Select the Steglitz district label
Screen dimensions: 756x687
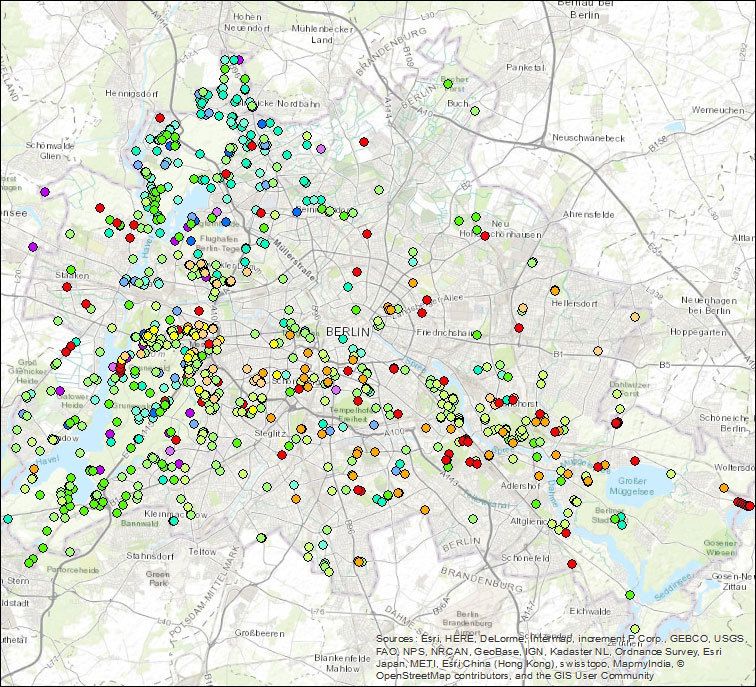click(x=270, y=433)
